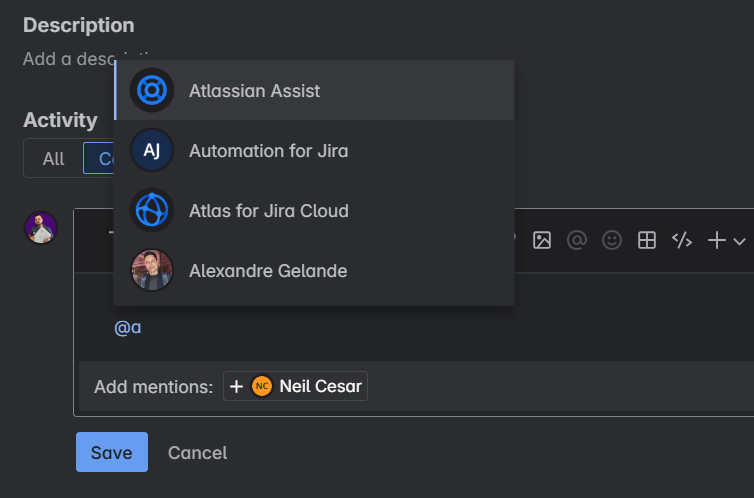Pick Atlas for Jira Cloud suggestion
This screenshot has height=498, width=754.
(268, 211)
